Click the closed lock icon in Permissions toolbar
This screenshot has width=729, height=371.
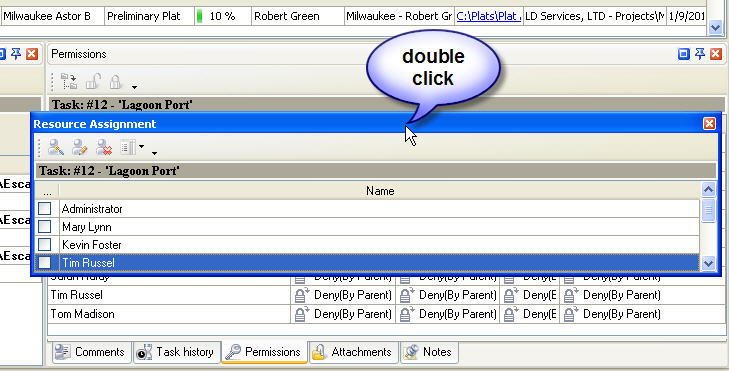pyautogui.click(x=115, y=81)
